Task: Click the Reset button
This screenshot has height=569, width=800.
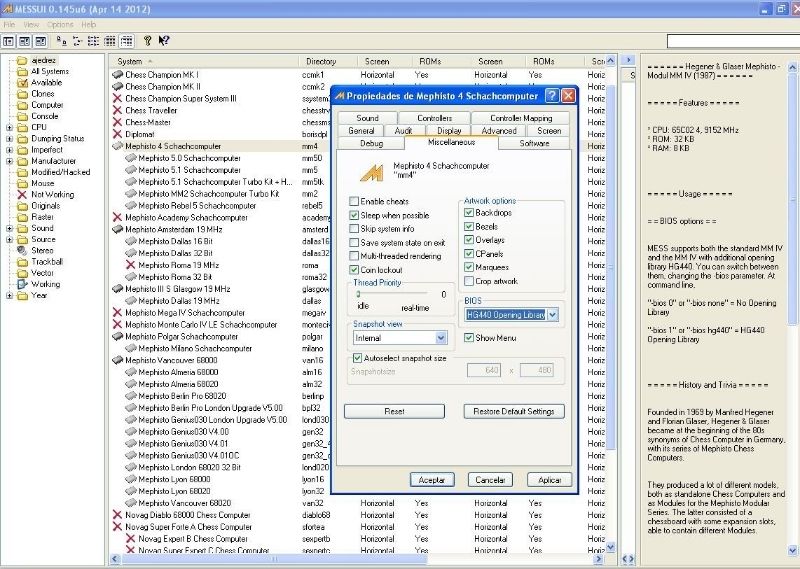Action: tap(394, 411)
